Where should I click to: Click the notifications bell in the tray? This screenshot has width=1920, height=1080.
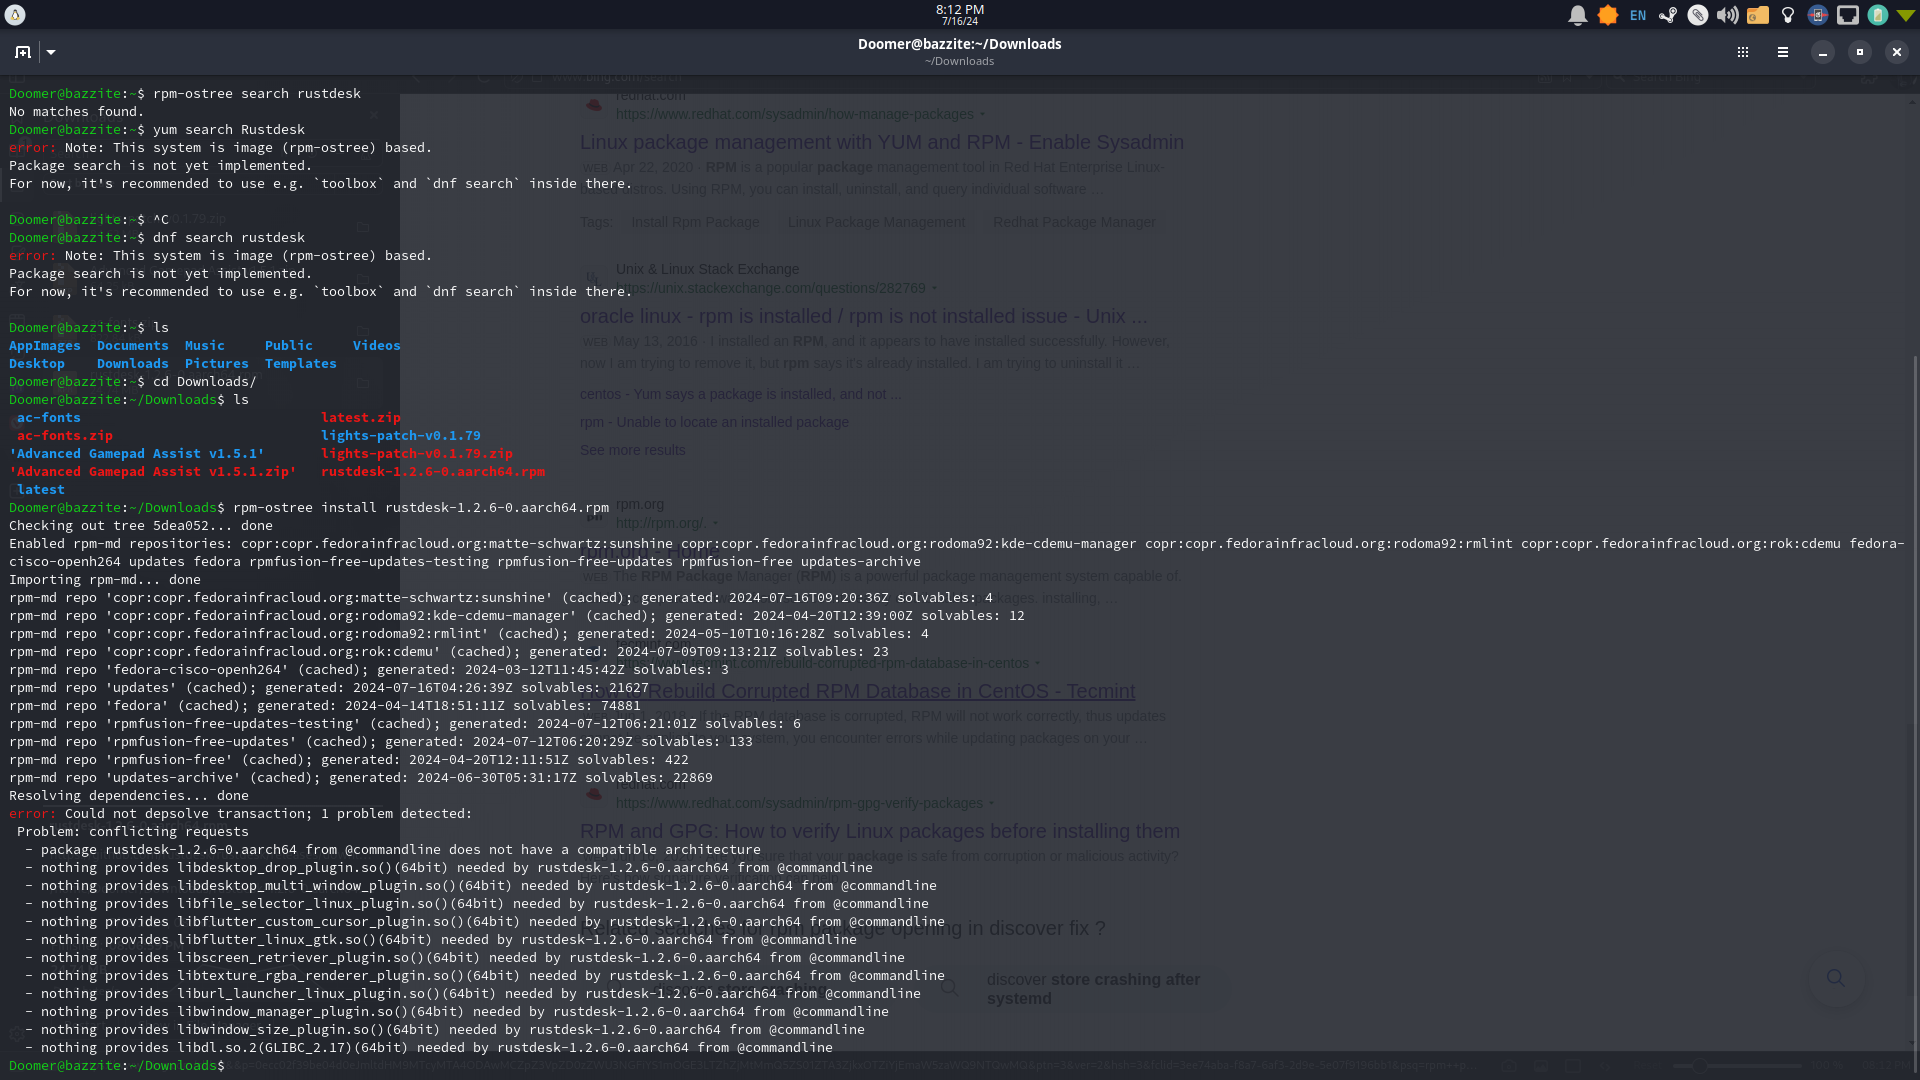1578,15
